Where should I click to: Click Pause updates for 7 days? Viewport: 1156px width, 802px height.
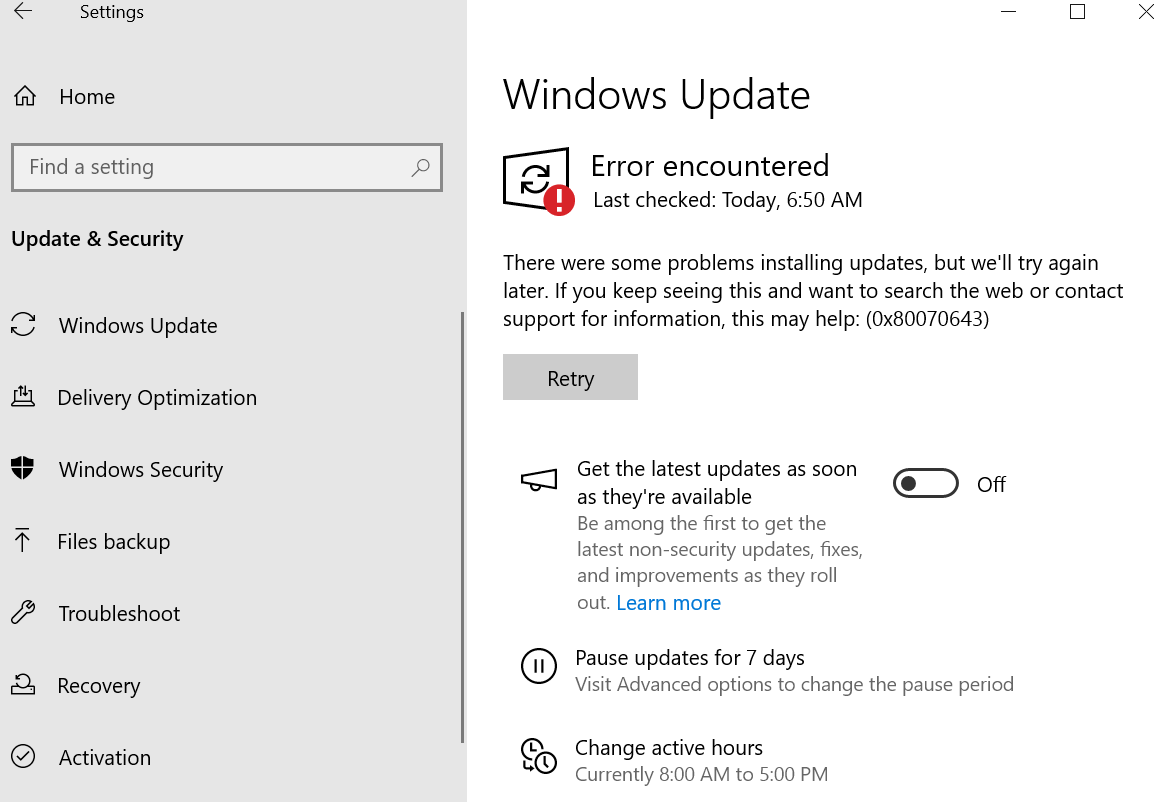[x=689, y=658]
